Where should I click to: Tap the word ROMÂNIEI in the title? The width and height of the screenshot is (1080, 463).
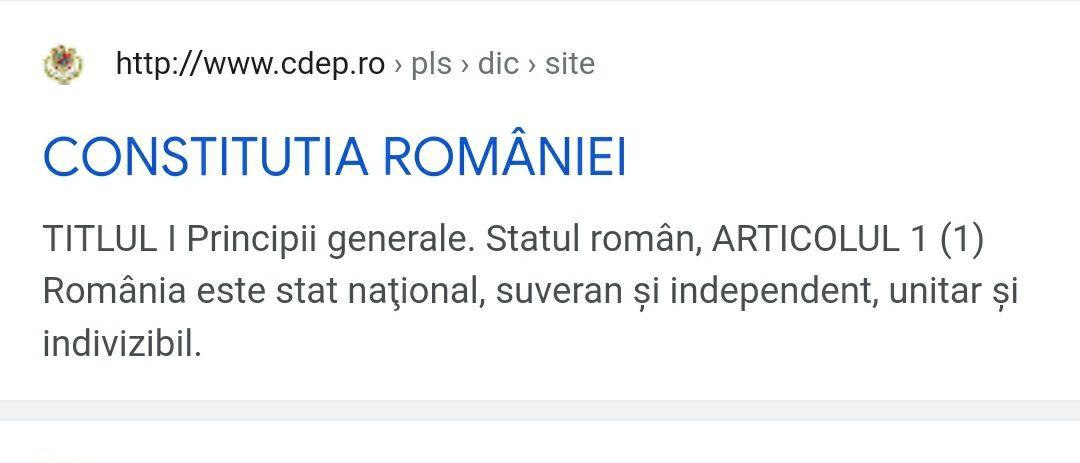pos(504,158)
